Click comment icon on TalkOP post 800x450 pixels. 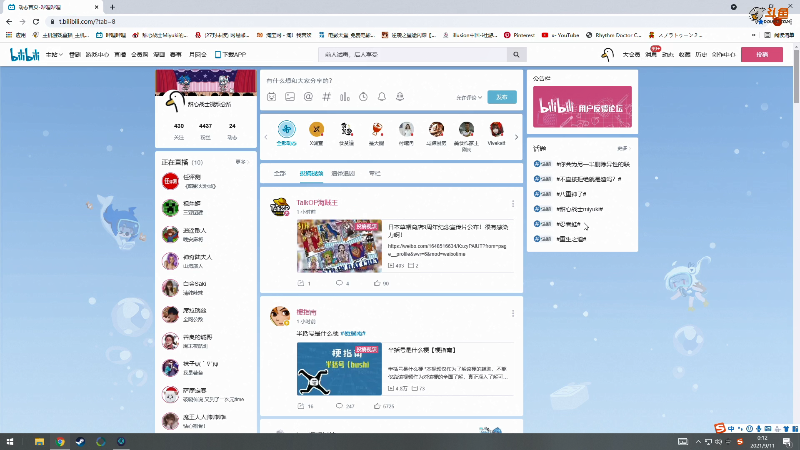click(339, 283)
